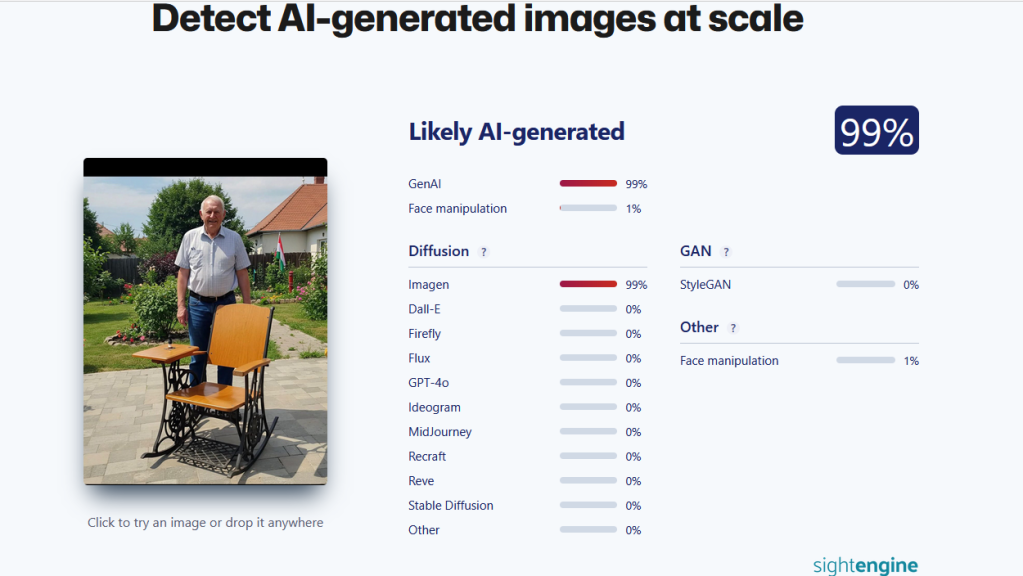The image size is (1023, 576).
Task: Select the Likely AI-generated heading
Action: point(516,131)
